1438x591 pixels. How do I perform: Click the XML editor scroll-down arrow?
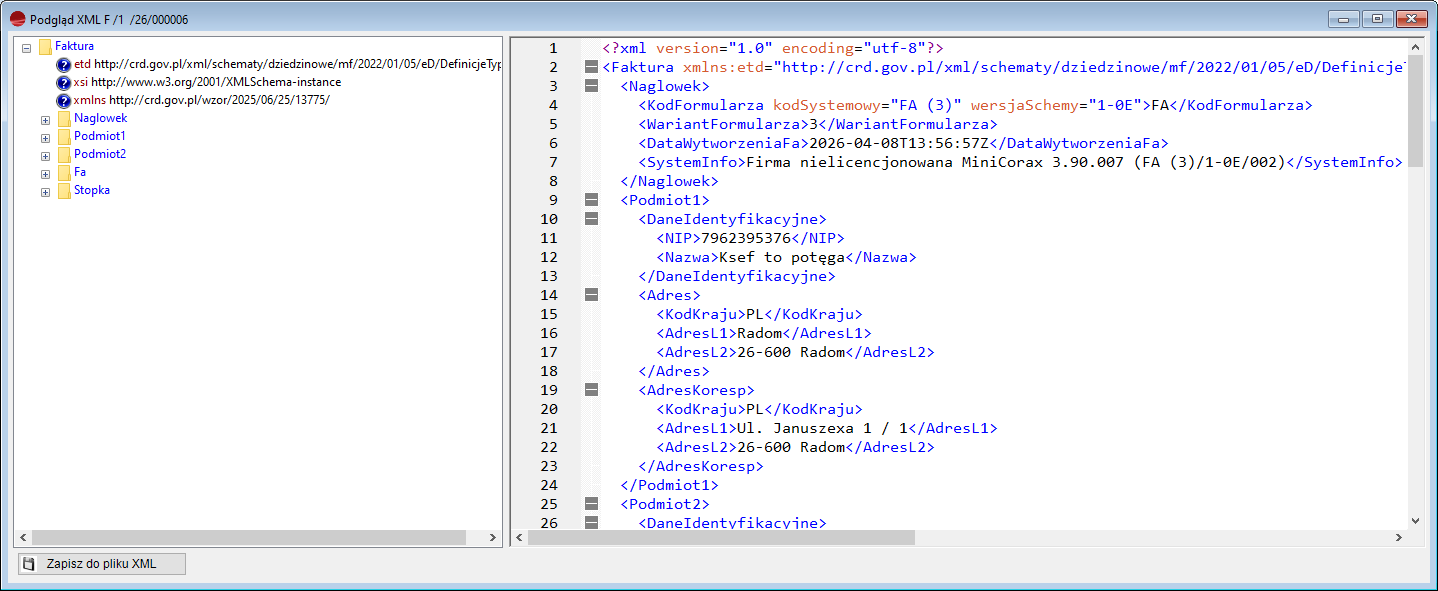click(1414, 520)
